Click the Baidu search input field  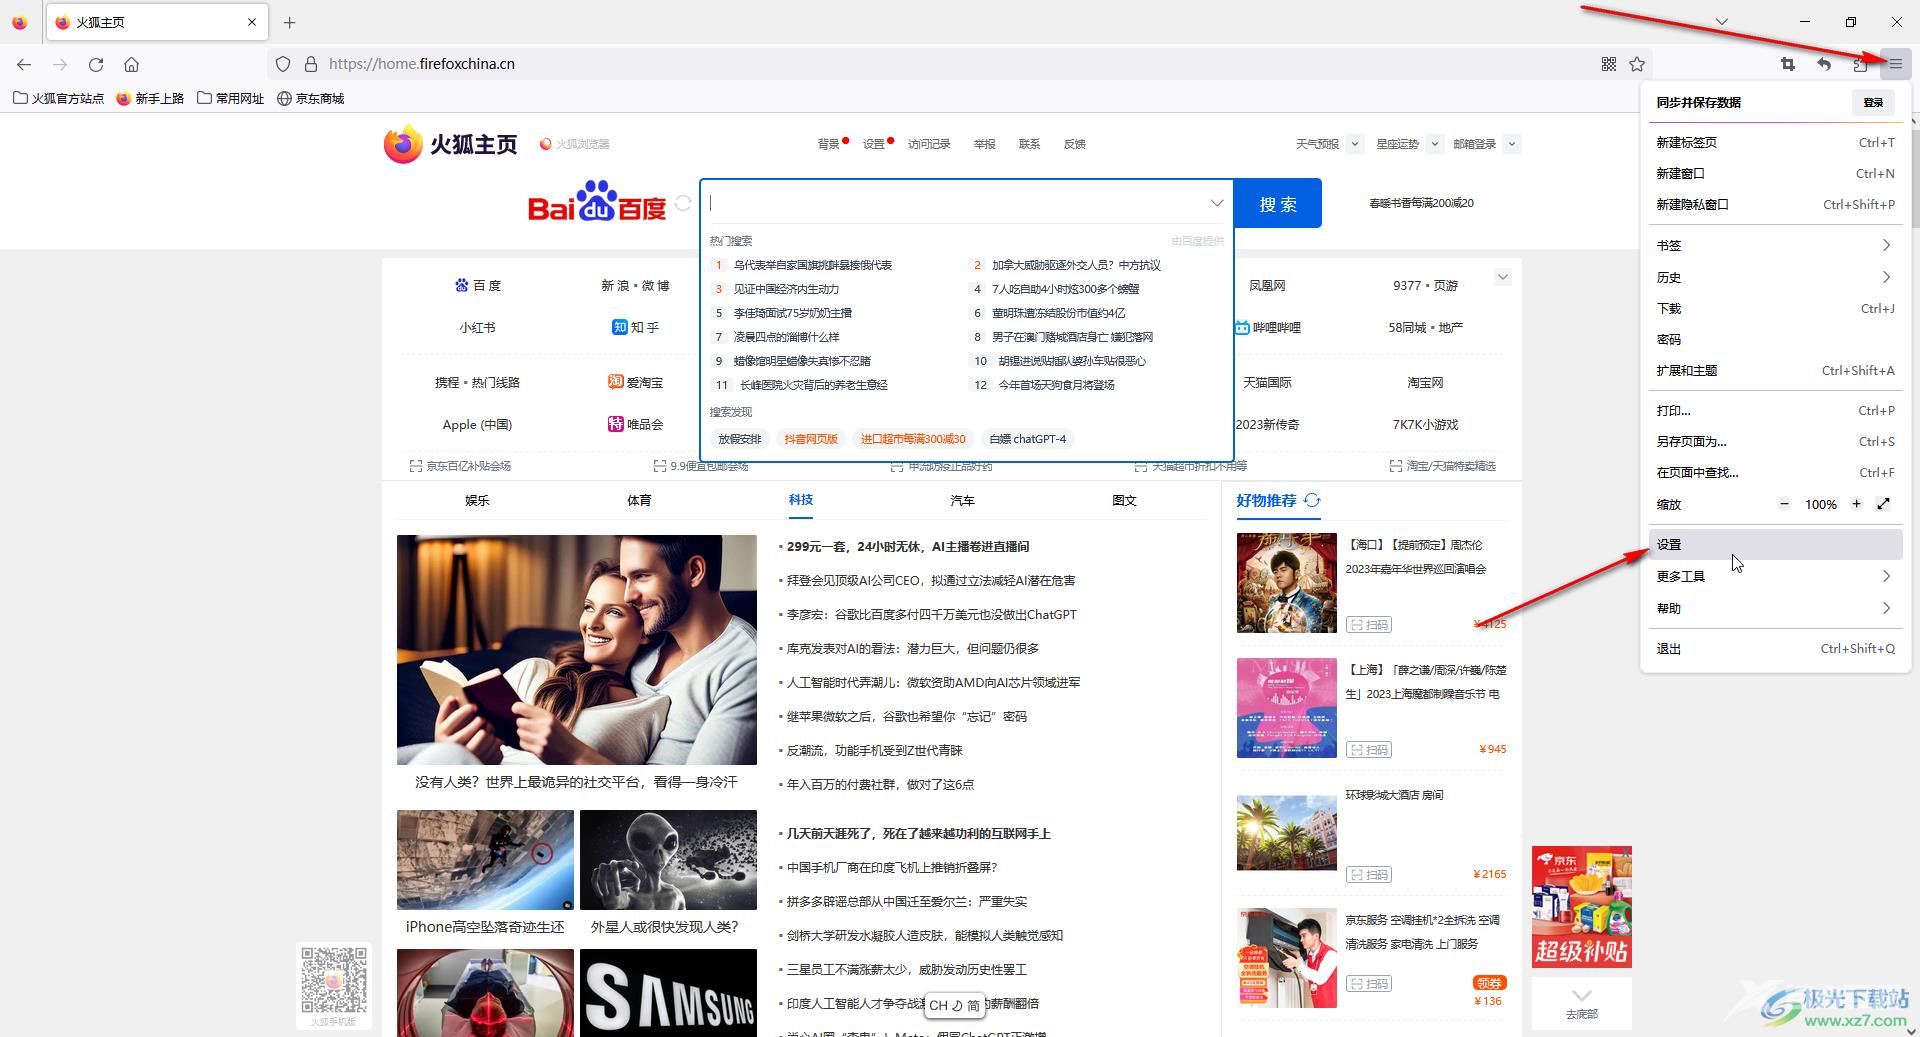click(x=955, y=203)
